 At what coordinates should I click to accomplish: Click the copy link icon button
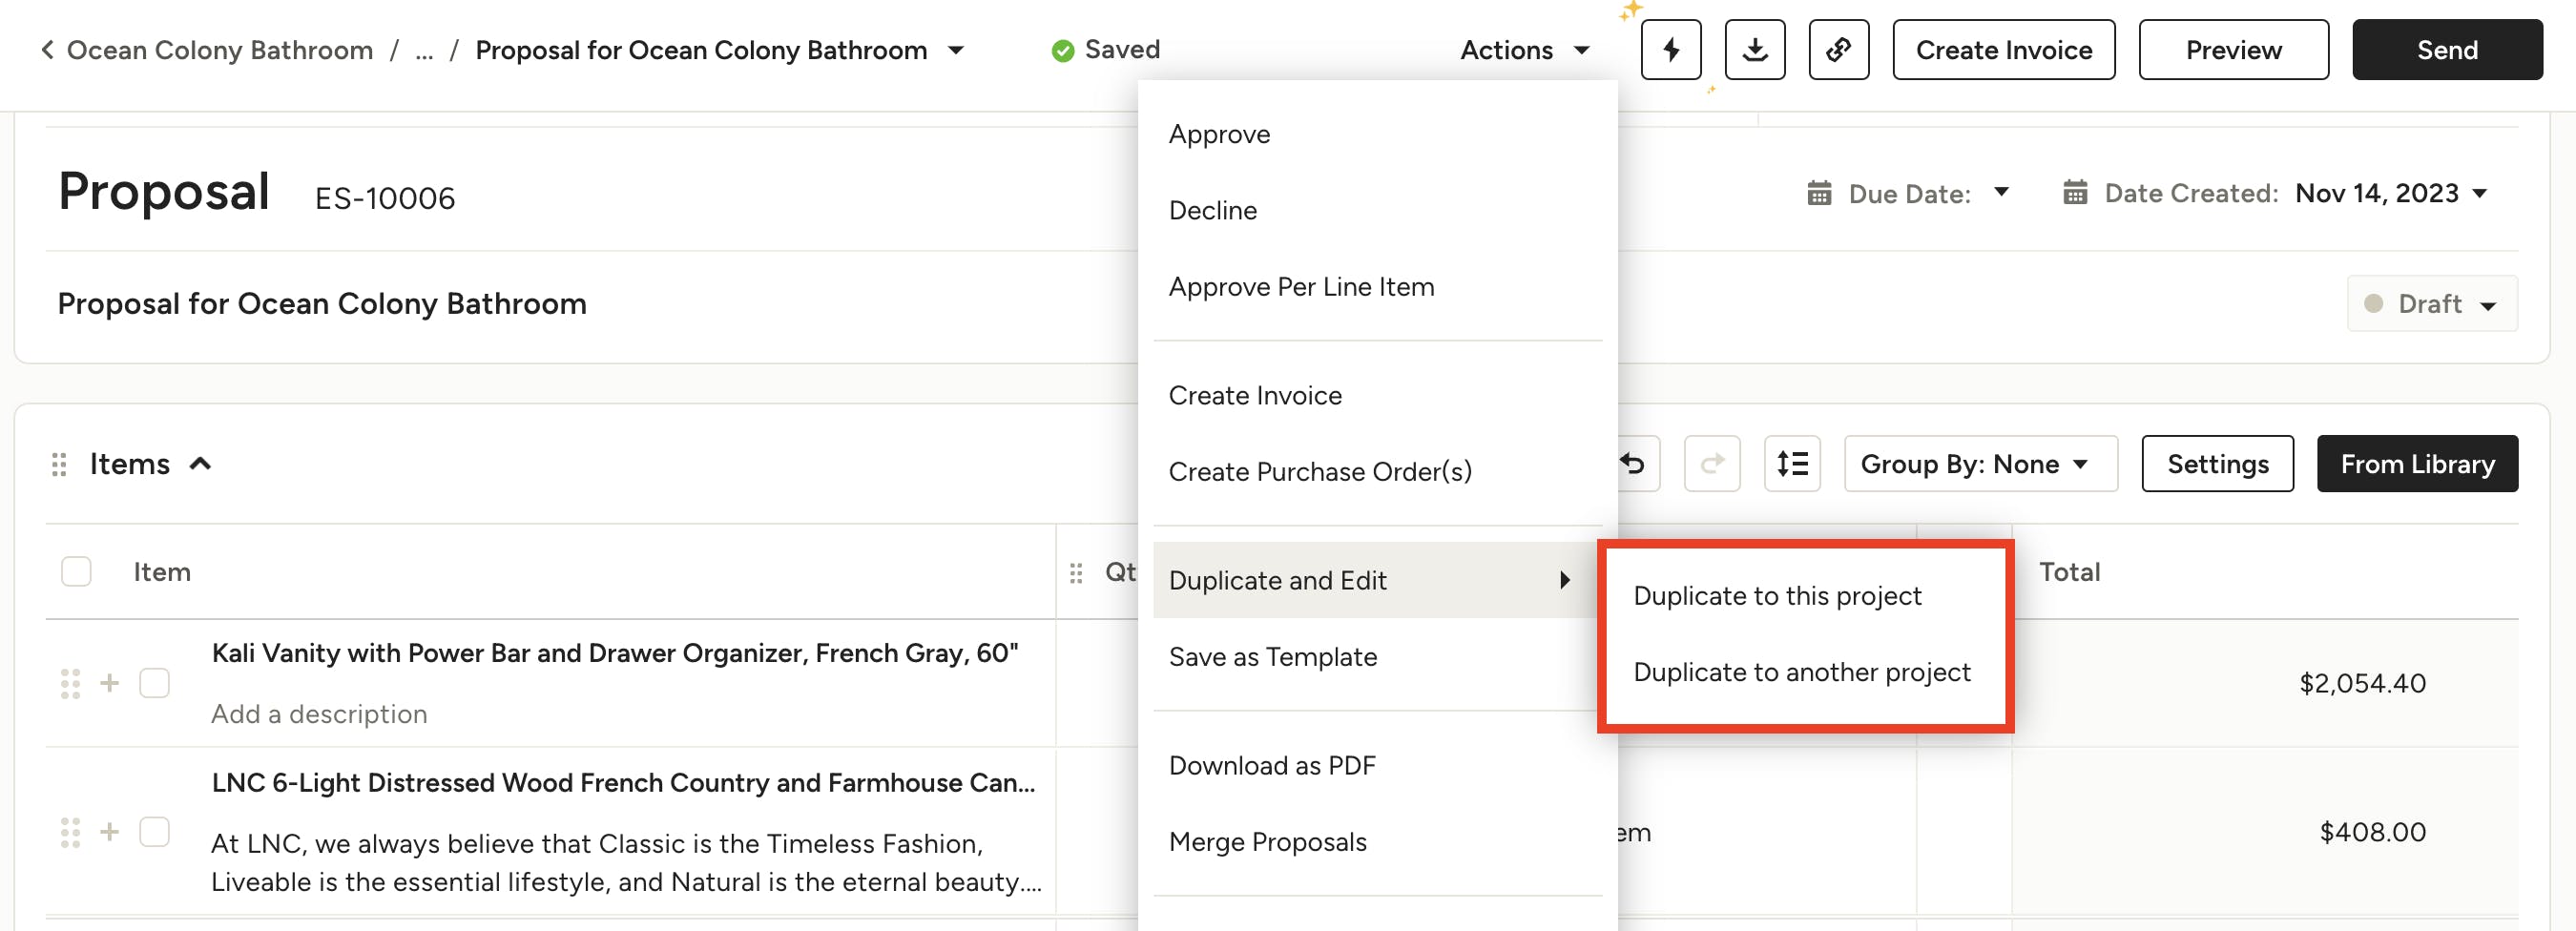[1838, 49]
